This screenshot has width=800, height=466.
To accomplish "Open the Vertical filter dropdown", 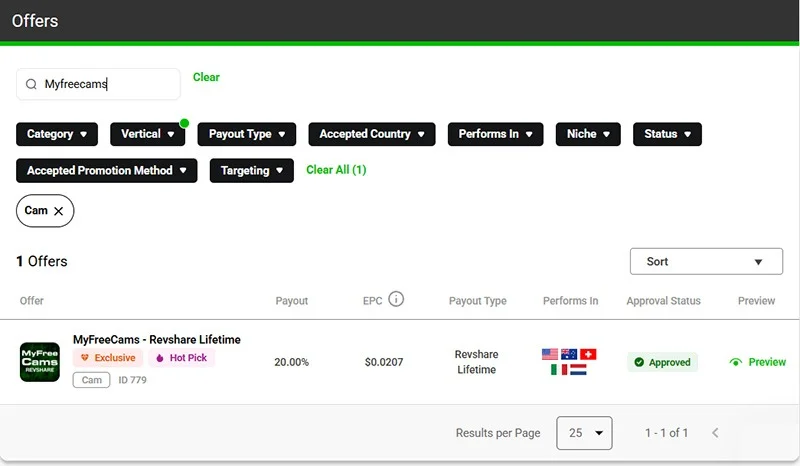I will [x=147, y=134].
